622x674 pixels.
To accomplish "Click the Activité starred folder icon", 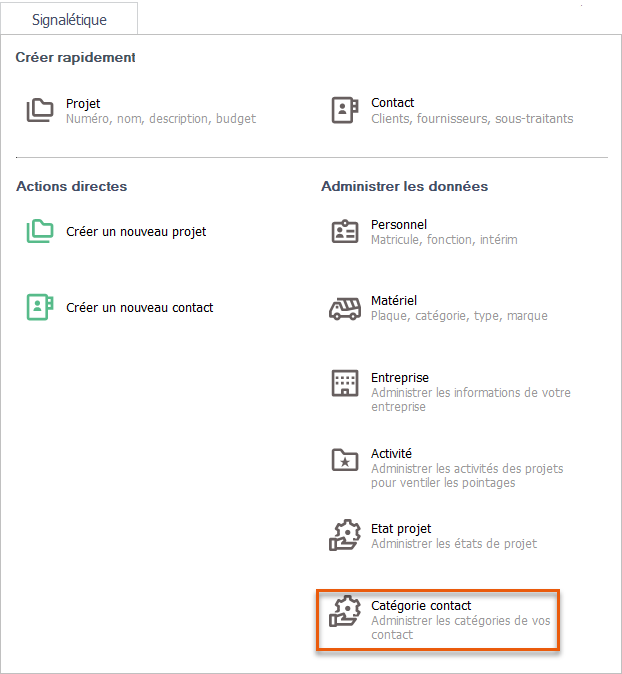I will (344, 460).
